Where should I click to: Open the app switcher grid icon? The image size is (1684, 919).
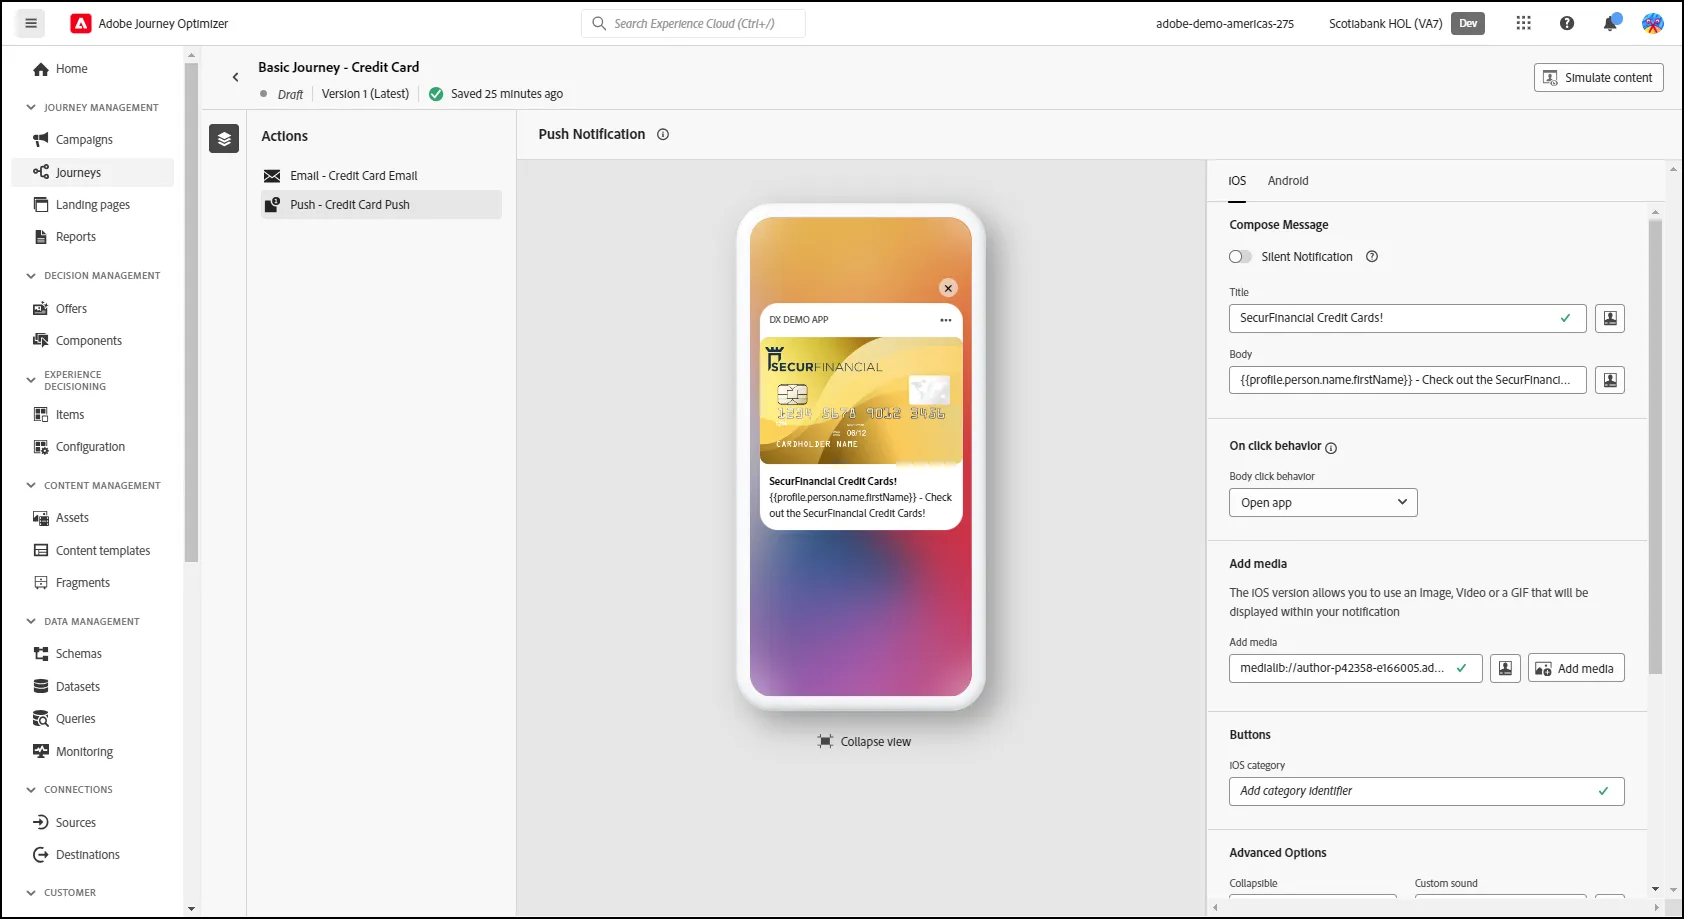(x=1523, y=23)
